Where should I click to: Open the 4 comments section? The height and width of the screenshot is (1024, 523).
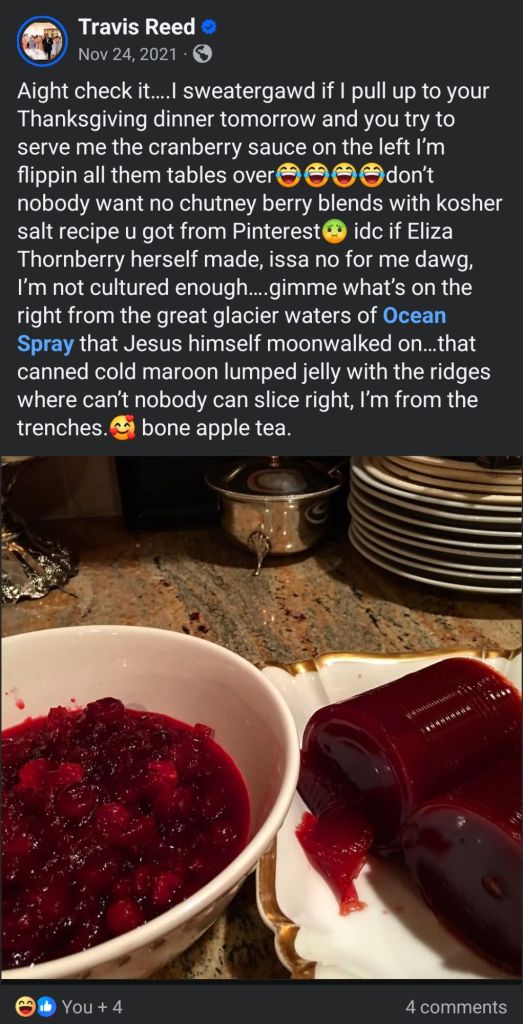[x=456, y=1007]
